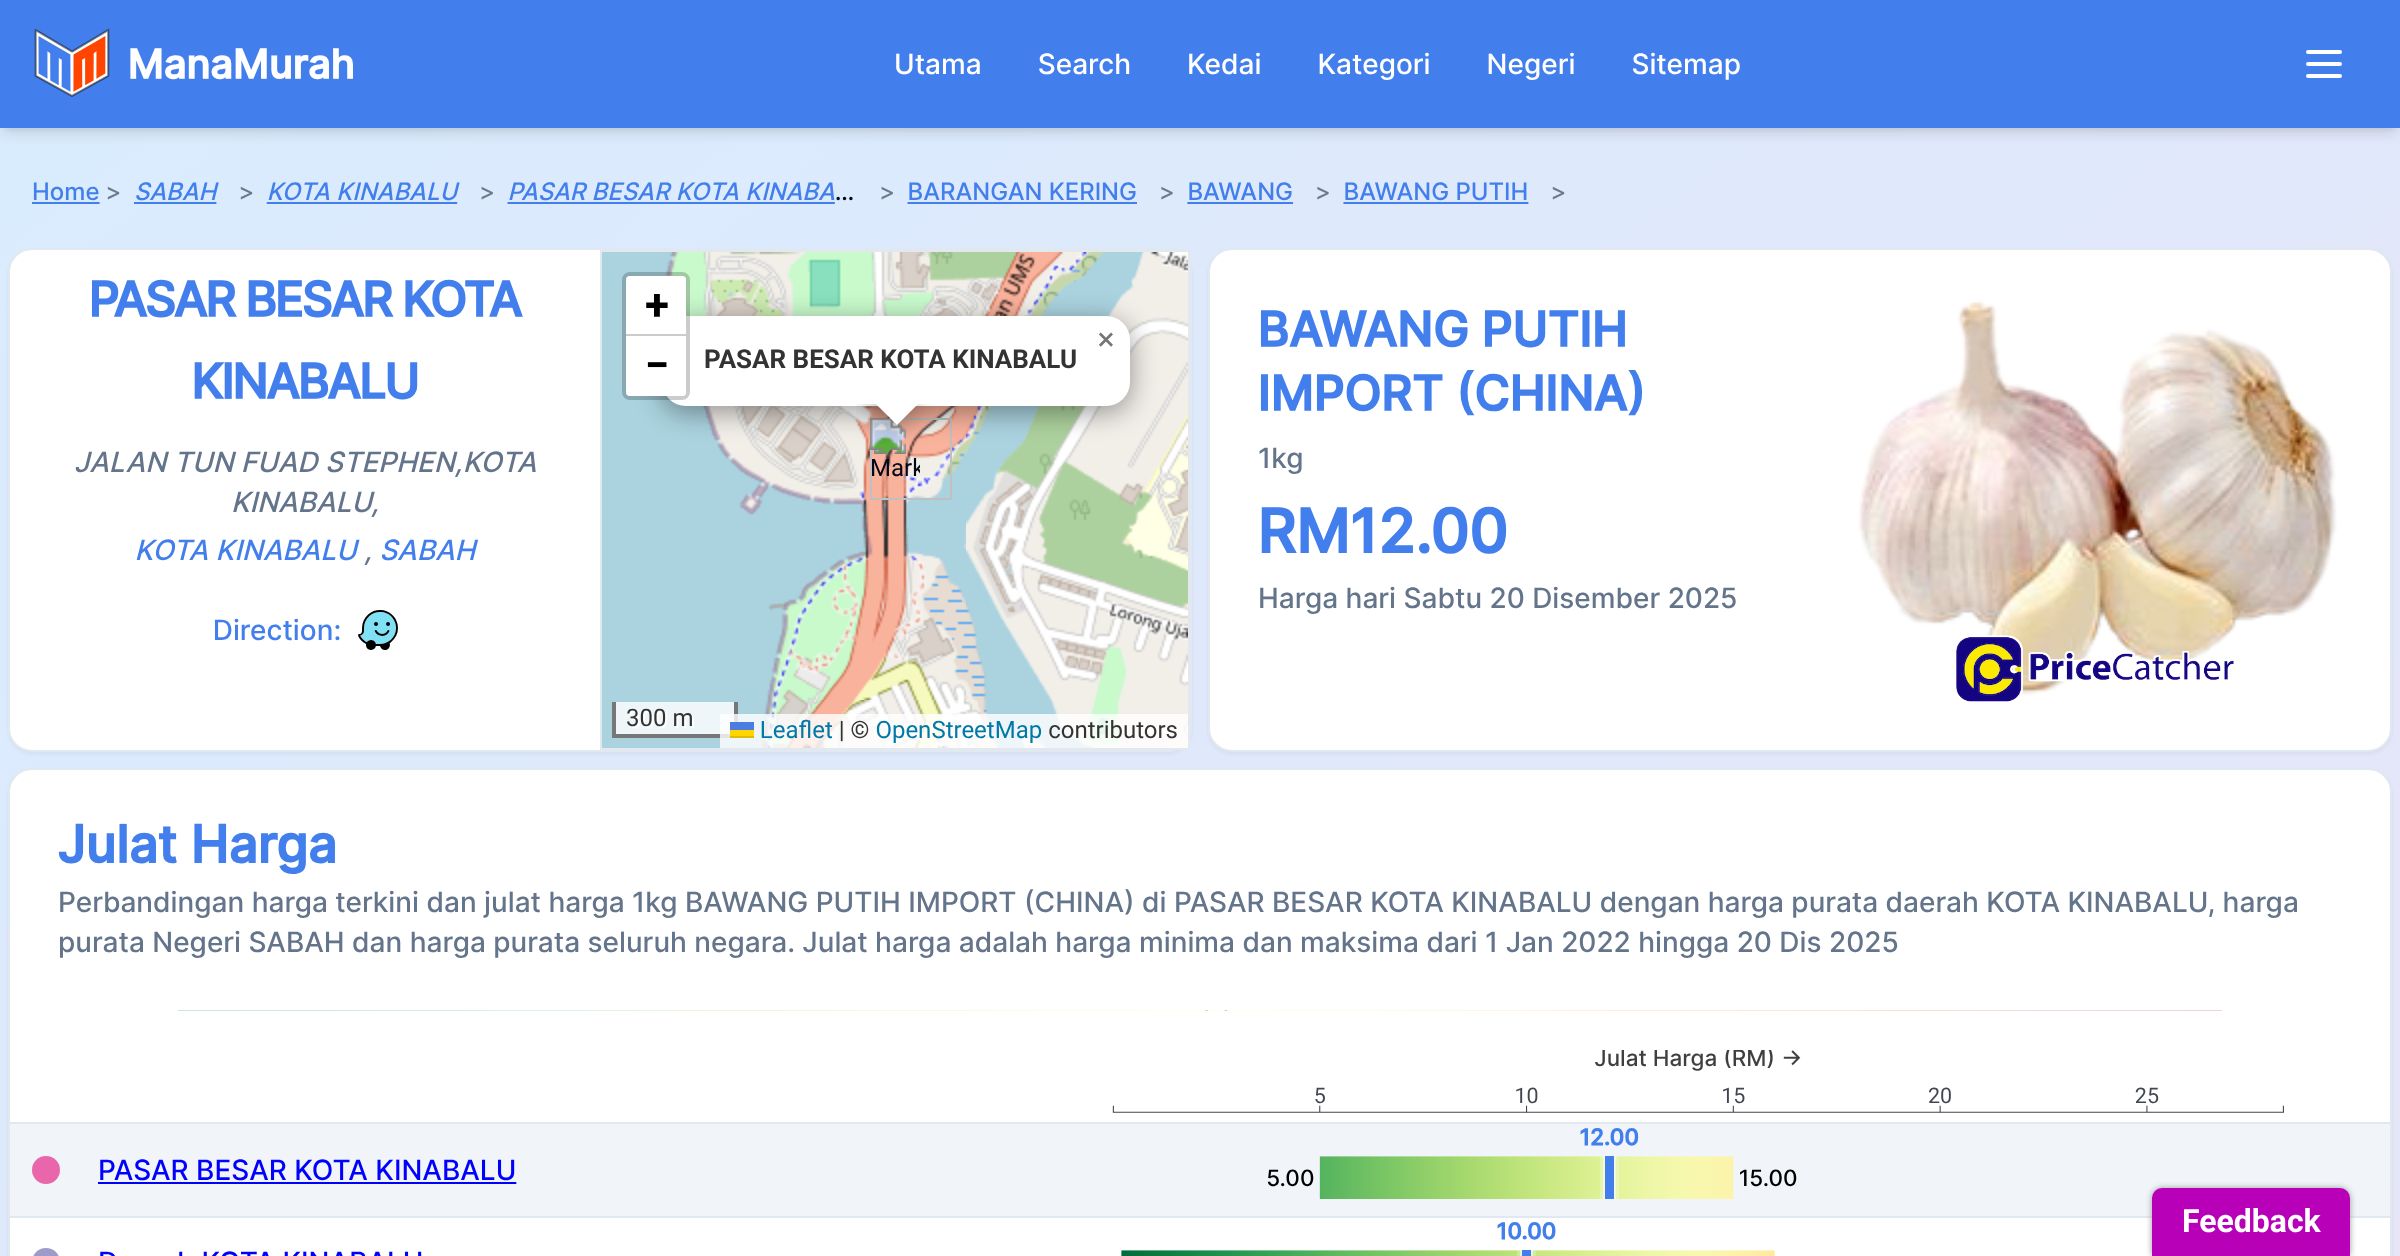Click the ManaMurah logo icon
2400x1256 pixels.
tap(71, 62)
